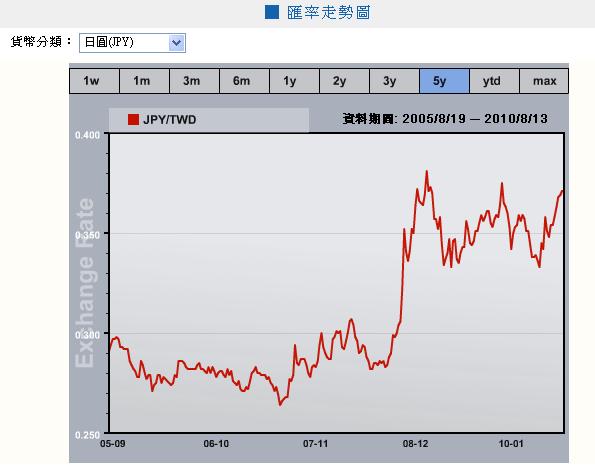The image size is (595, 469).
Task: Click the 0.300 axis label
Action: 87,335
